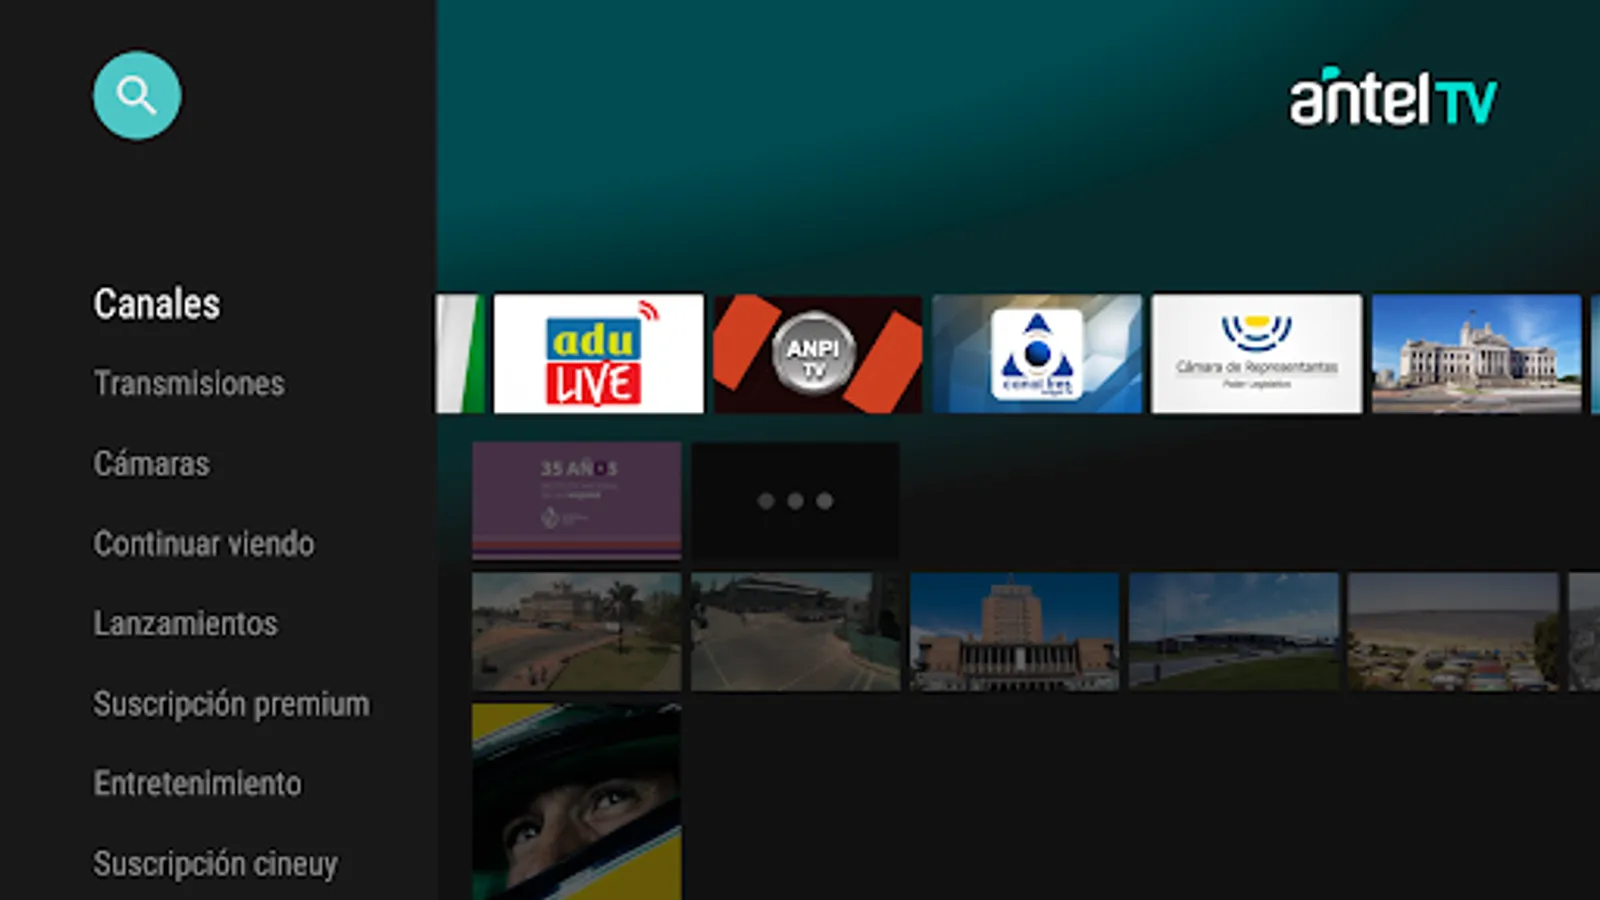Viewport: 1600px width, 900px height.
Task: Open the purple 35 AÑOS transmission tile
Action: (577, 501)
